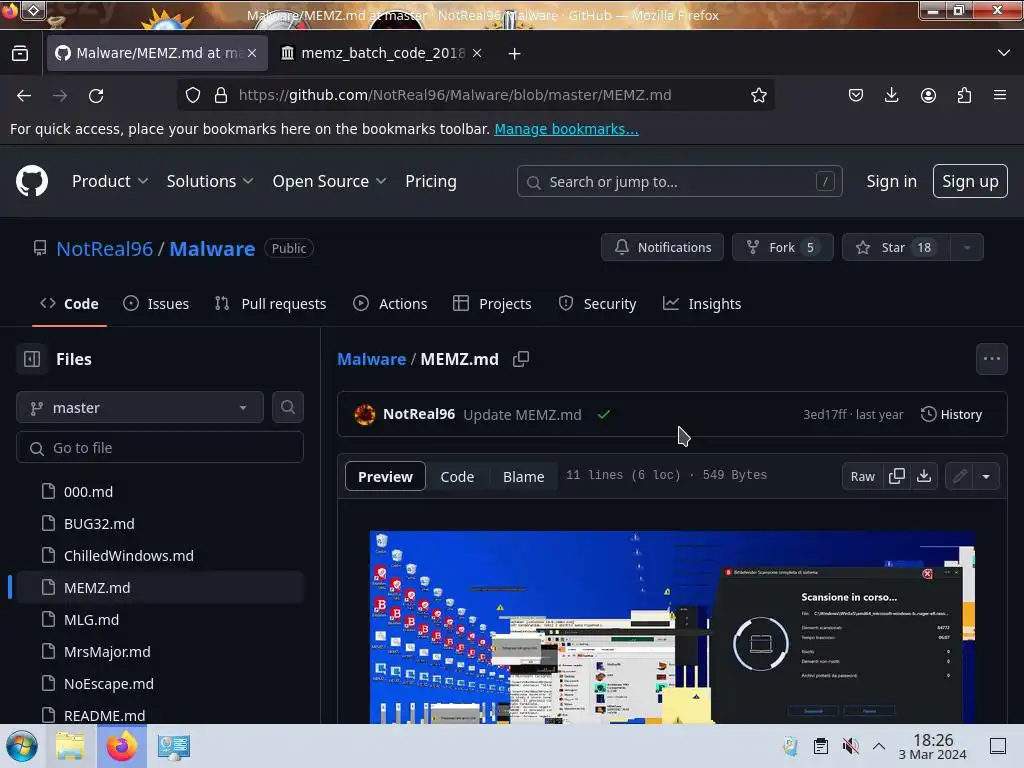Click the pencil edit file icon
Screen dimensions: 1024x768
tap(959, 476)
